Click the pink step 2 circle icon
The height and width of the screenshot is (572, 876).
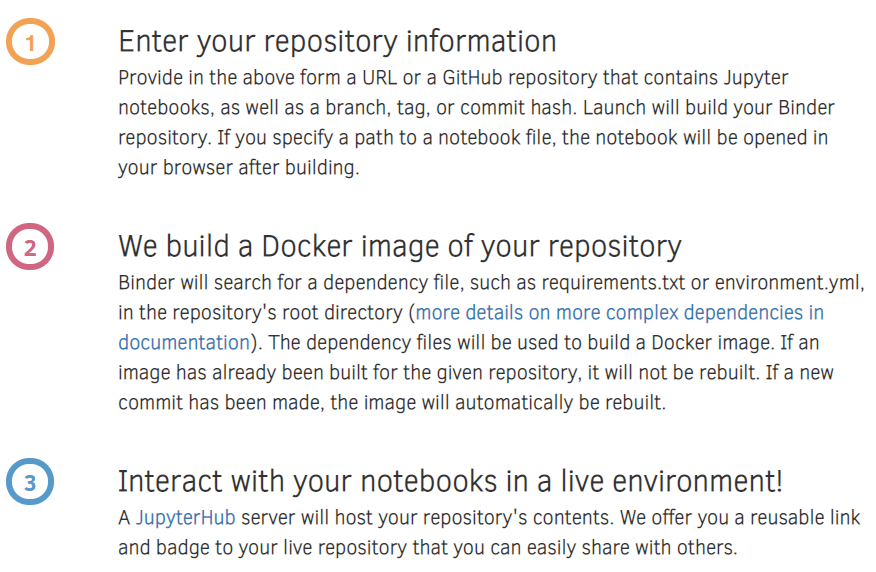pyautogui.click(x=30, y=246)
